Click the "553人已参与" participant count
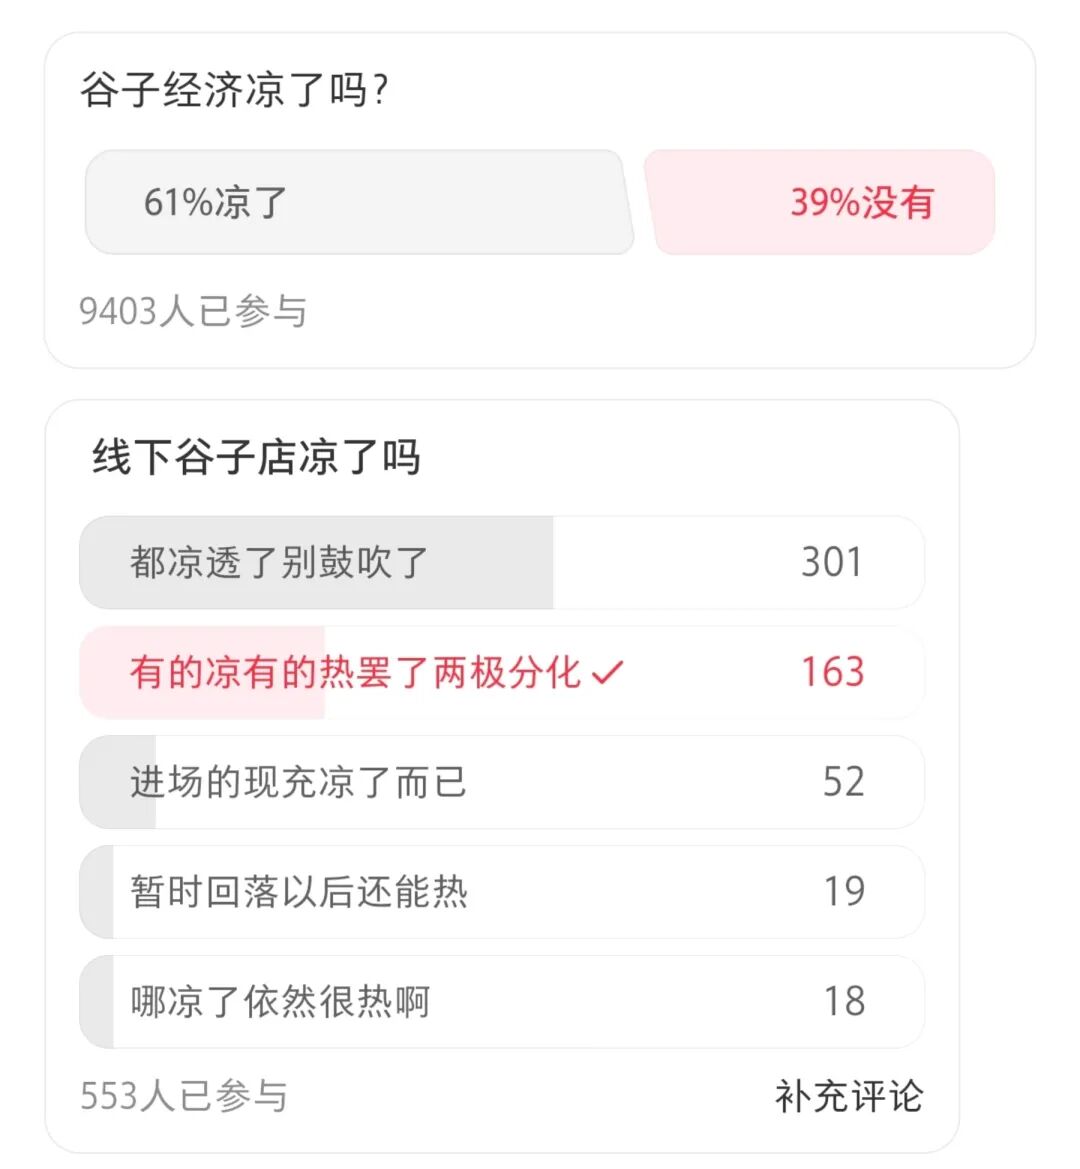Viewport: 1080px width, 1169px height. coord(184,1096)
